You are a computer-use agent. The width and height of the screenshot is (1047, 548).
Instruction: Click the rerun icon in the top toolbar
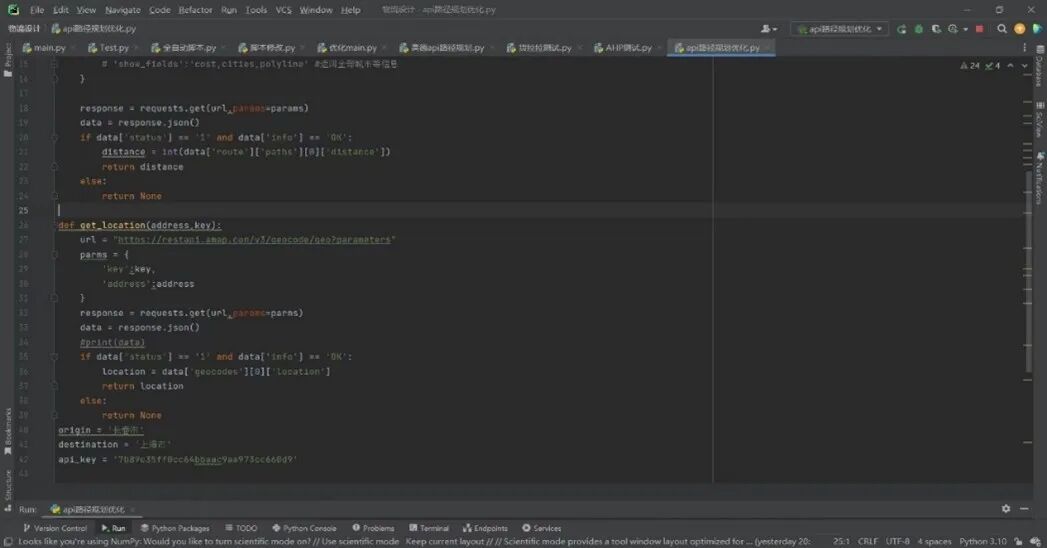[x=901, y=29]
